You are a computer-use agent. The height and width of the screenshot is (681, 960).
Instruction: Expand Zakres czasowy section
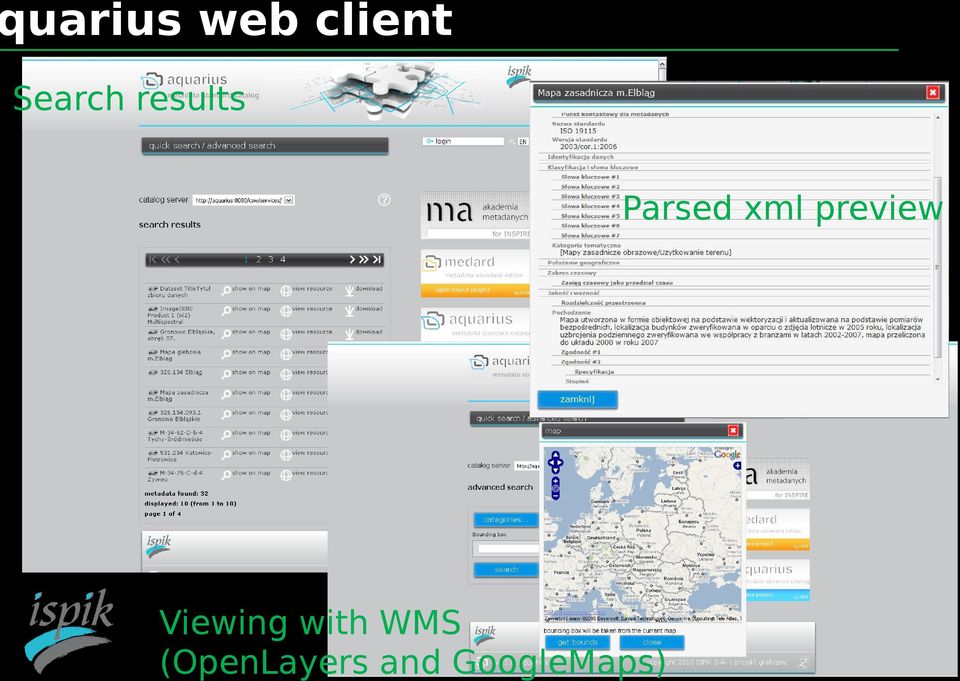point(572,273)
